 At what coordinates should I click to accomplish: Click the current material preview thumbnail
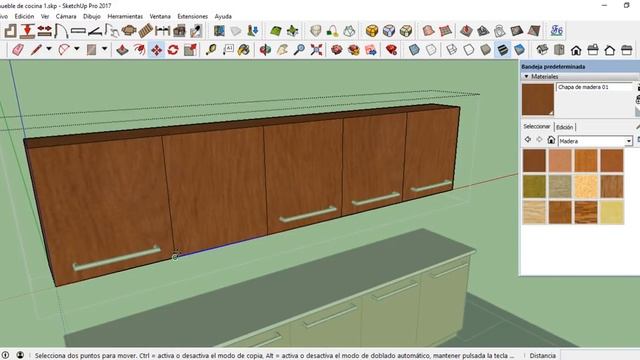point(538,100)
